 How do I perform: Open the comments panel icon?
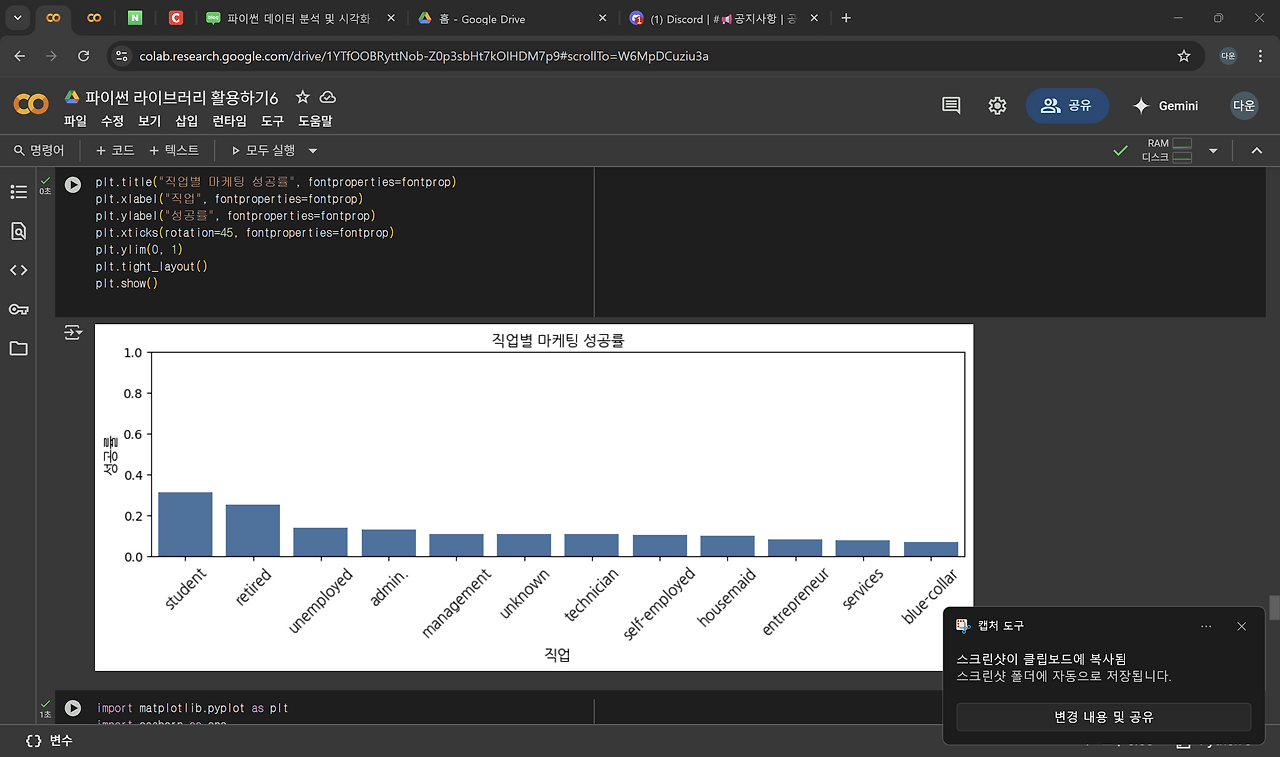pos(949,105)
